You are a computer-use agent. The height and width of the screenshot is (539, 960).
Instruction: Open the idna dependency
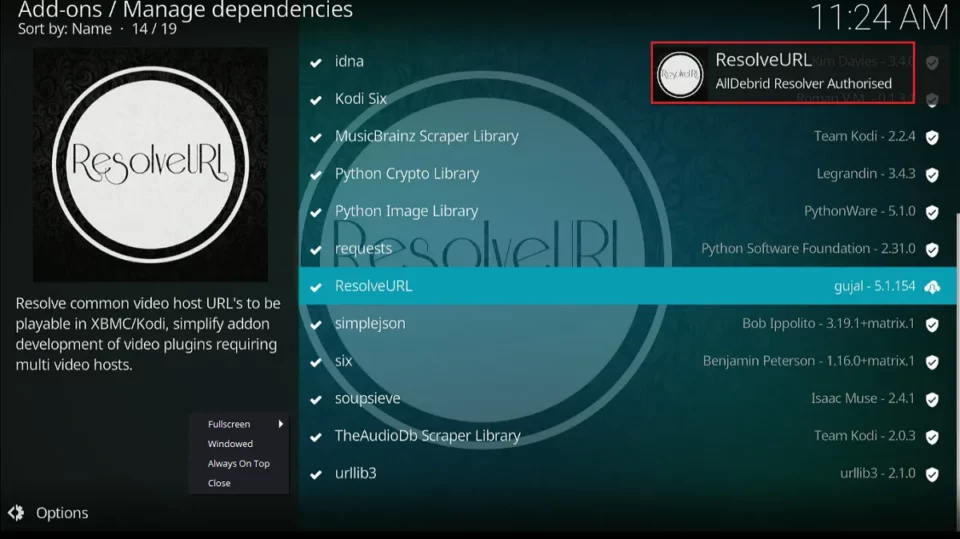pyautogui.click(x=627, y=62)
